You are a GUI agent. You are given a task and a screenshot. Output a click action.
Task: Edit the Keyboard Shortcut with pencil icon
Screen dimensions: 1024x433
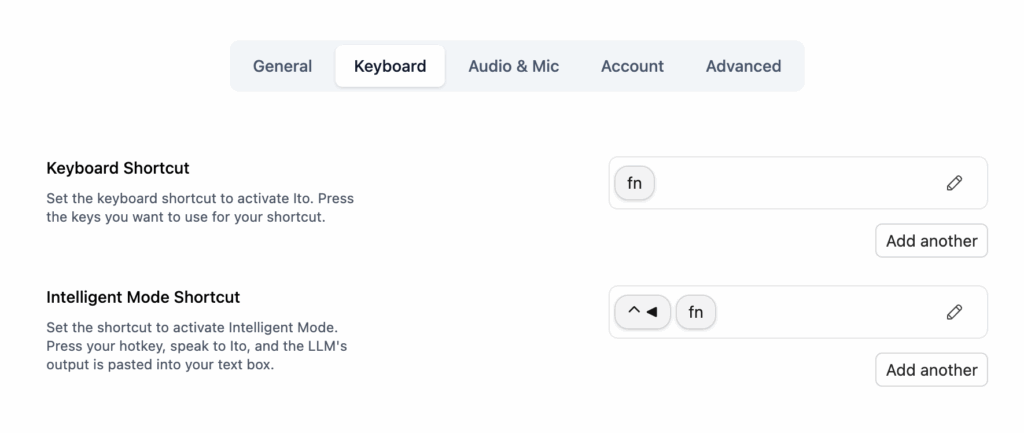(954, 183)
